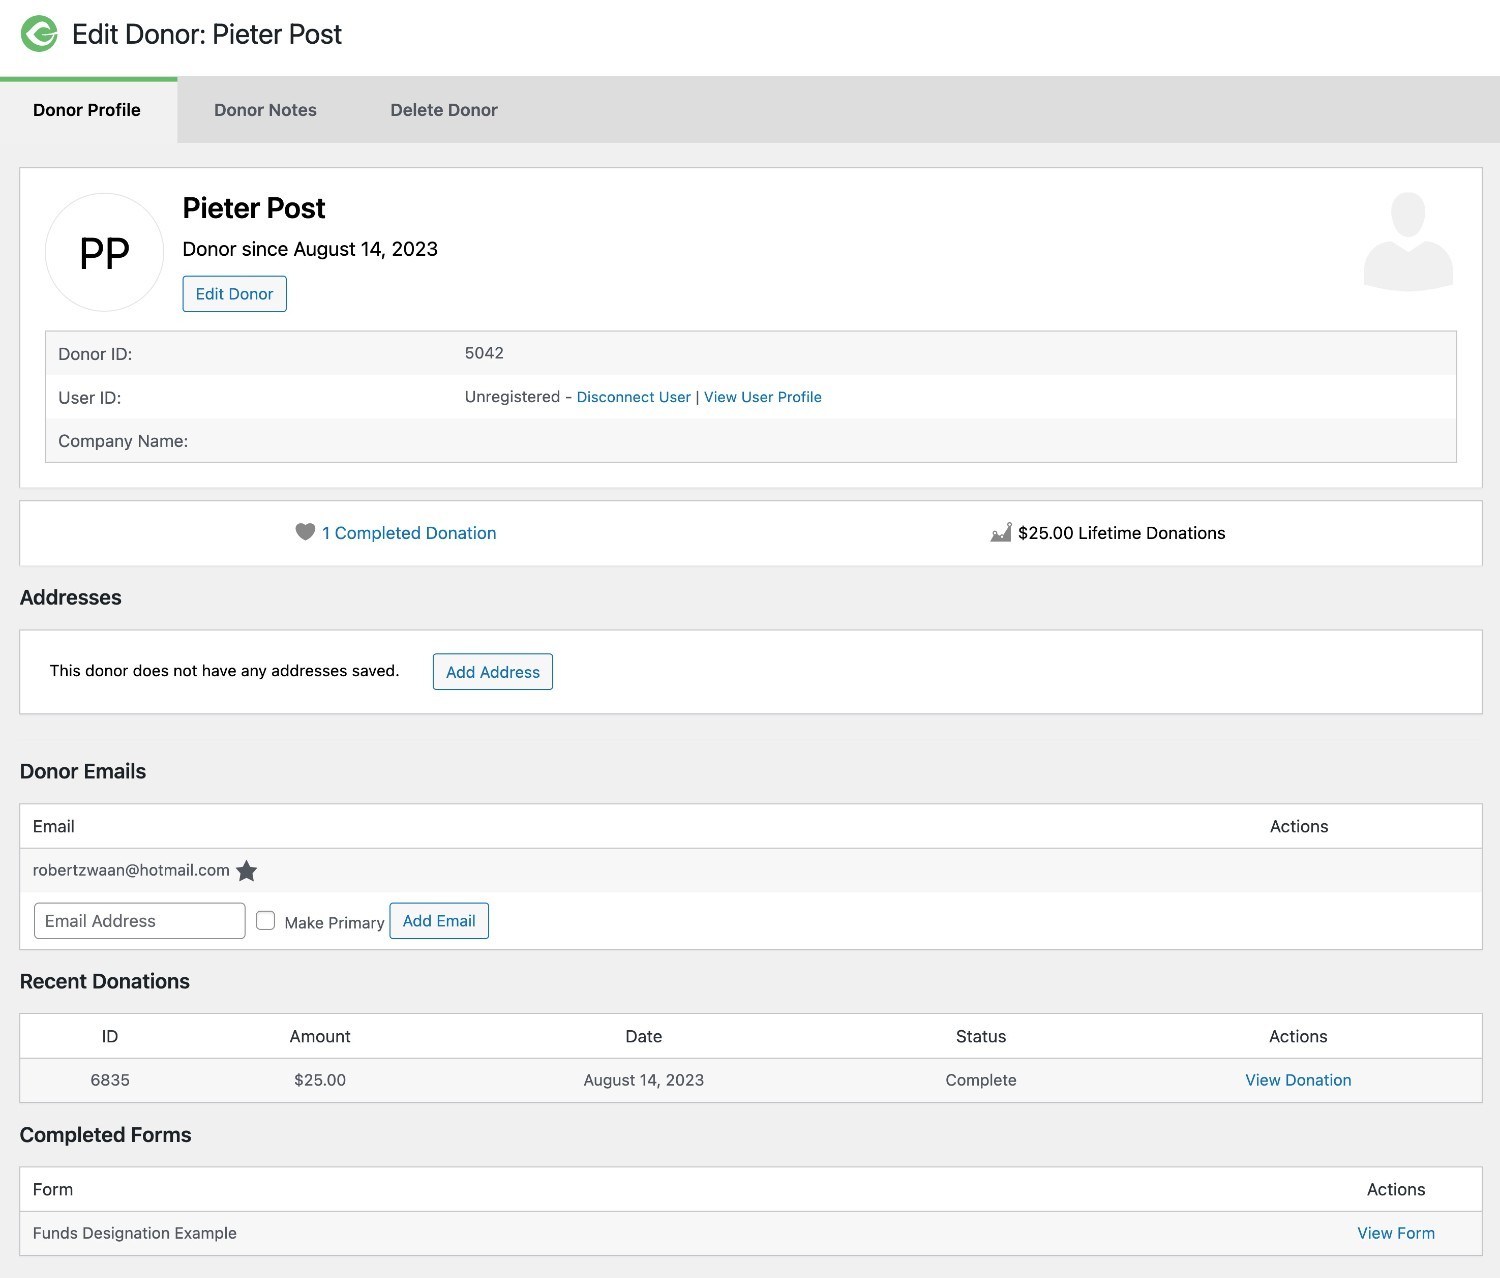Click the PP initials avatar circle
Image resolution: width=1500 pixels, height=1278 pixels.
tap(105, 253)
